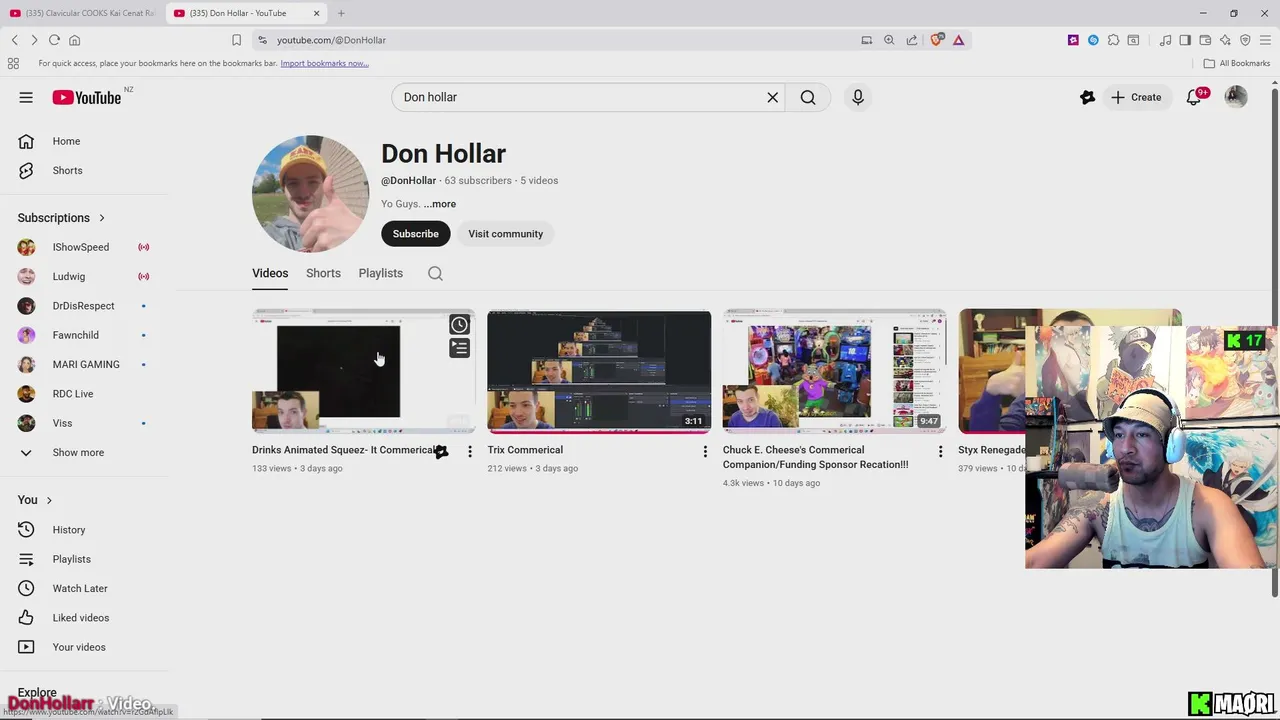Open options menu for Drinks Animated video
The width and height of the screenshot is (1280, 720).
[x=469, y=452]
